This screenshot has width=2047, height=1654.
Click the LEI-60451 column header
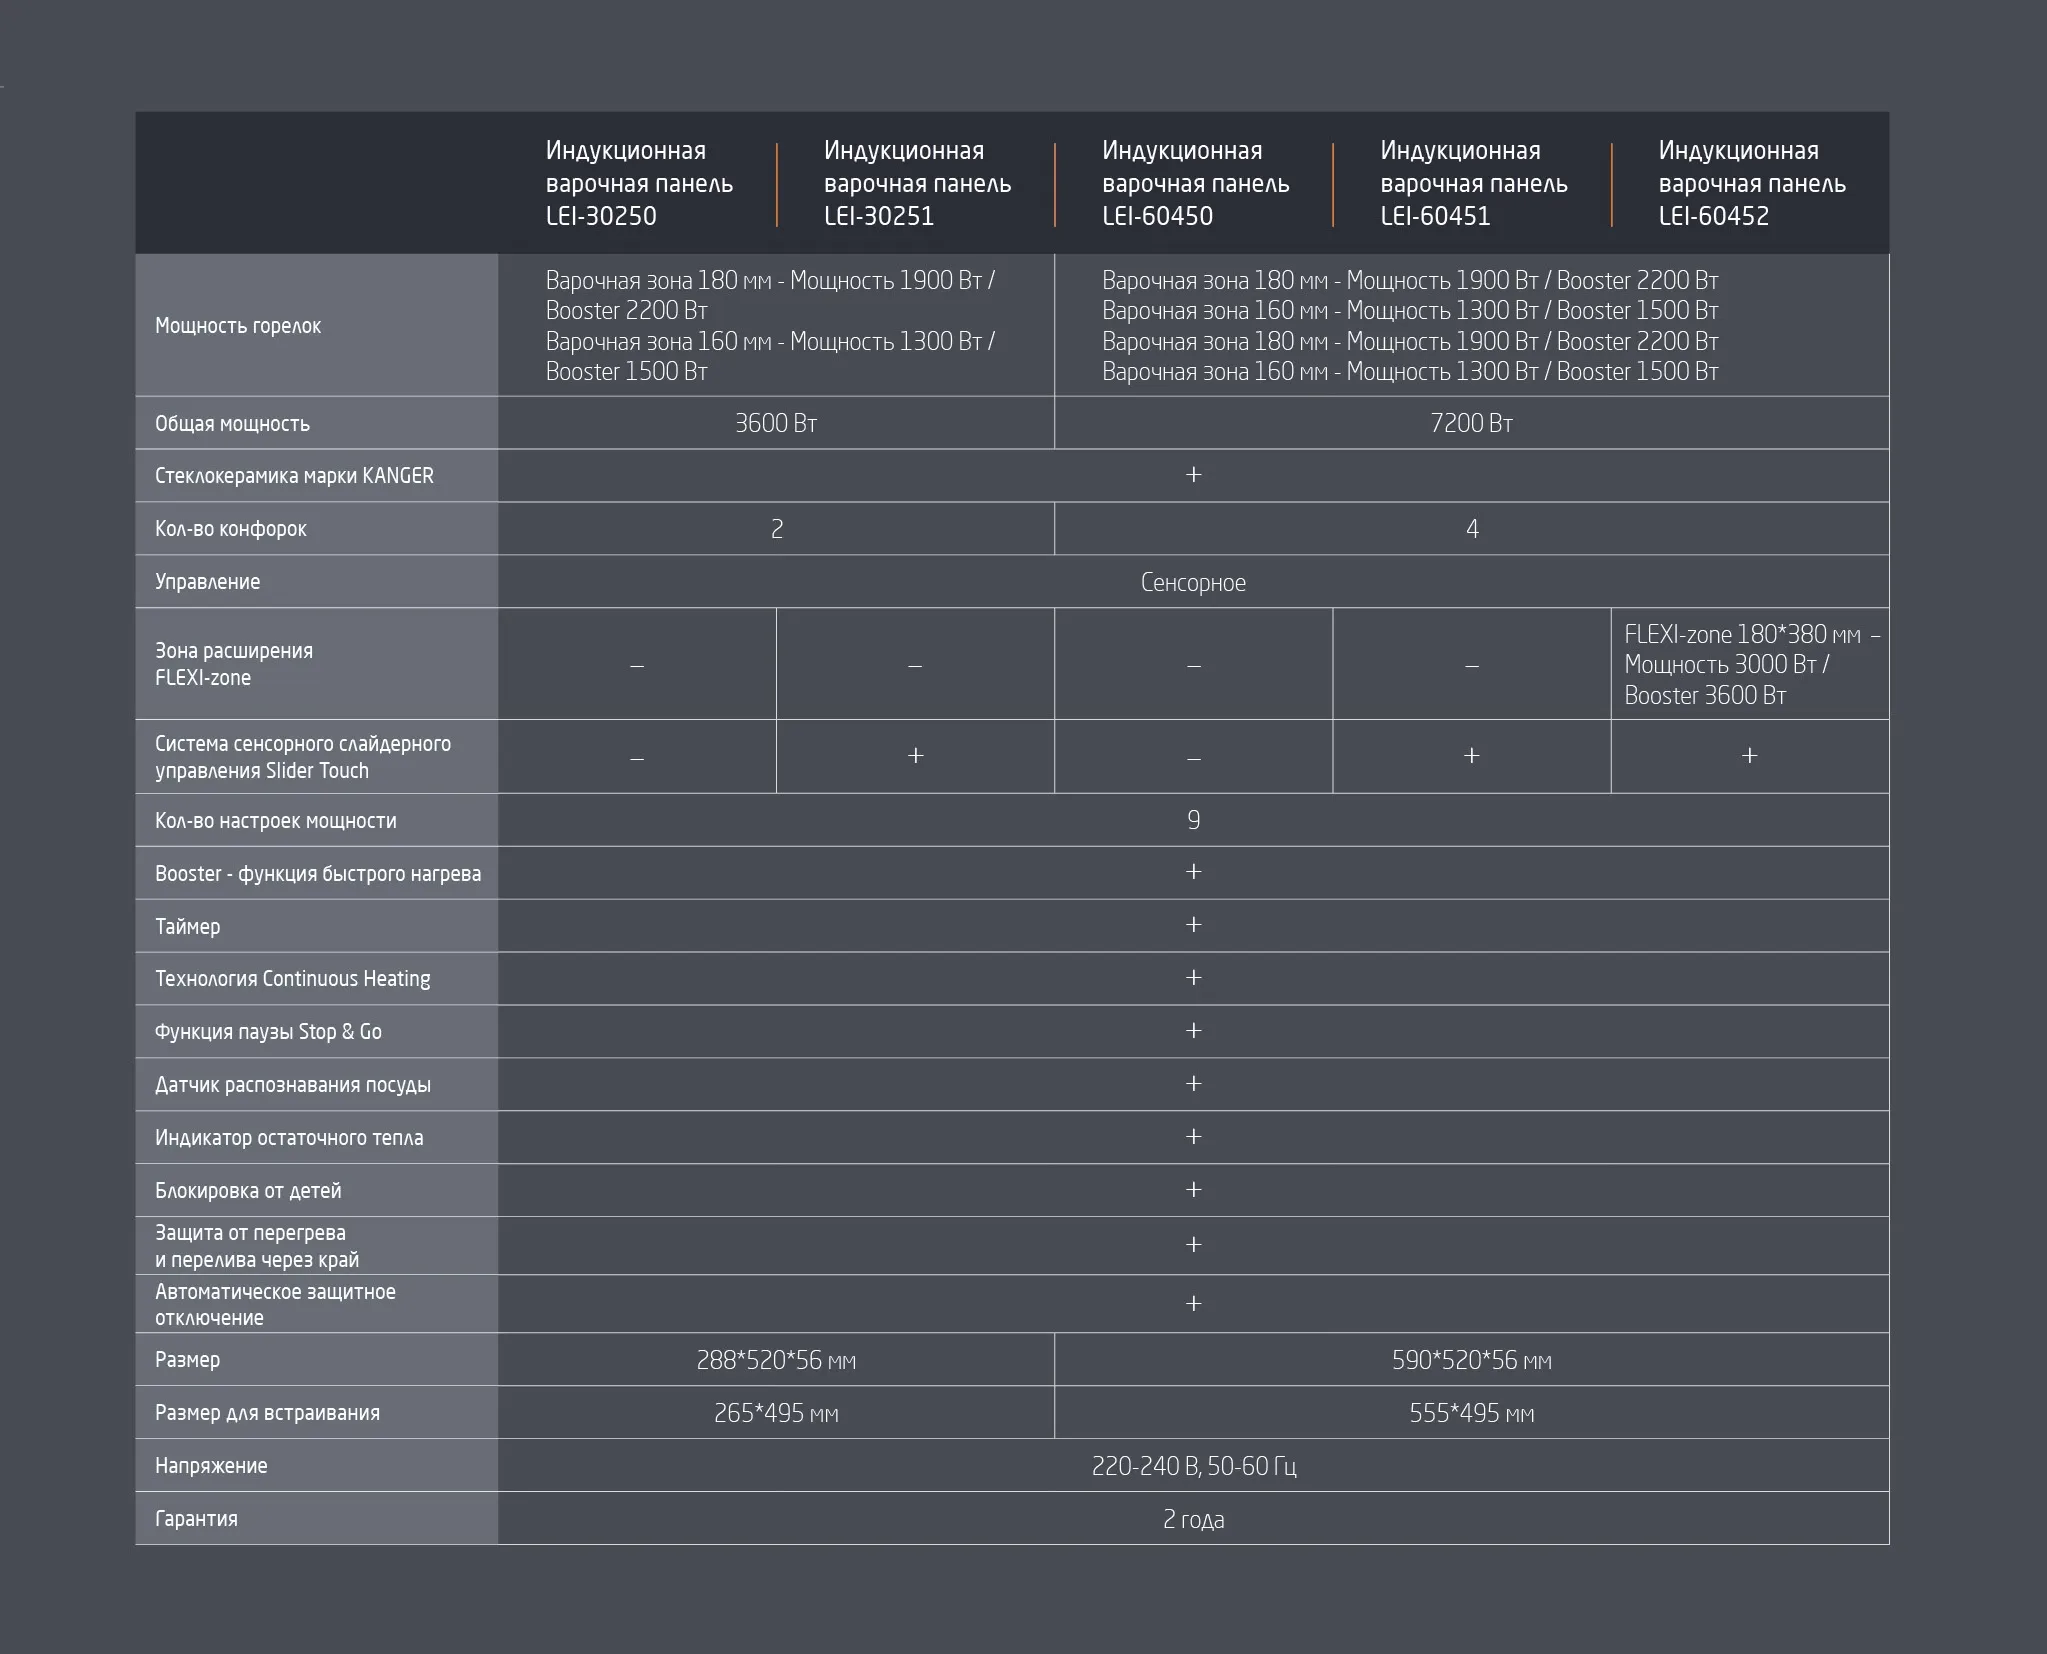[x=1473, y=184]
